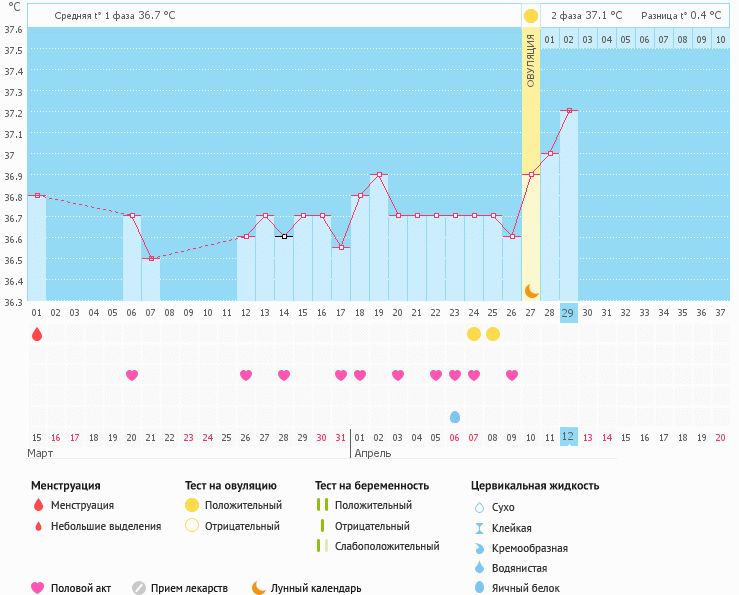
Task: Click the Лунный календарь moon legend icon
Action: point(258,588)
